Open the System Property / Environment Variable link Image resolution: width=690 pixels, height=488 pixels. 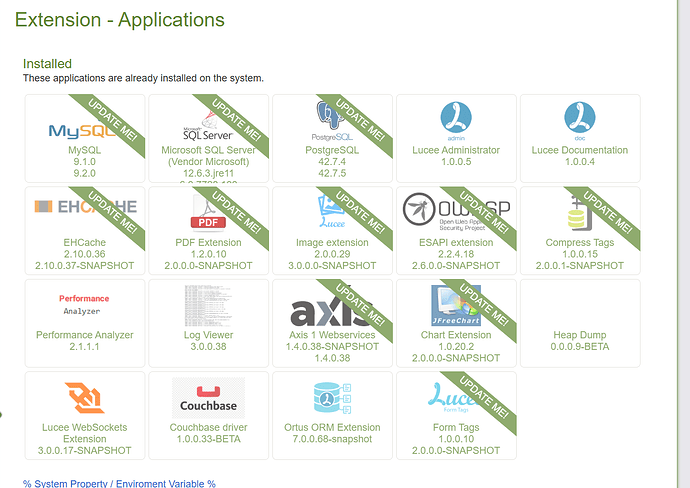[x=119, y=483]
